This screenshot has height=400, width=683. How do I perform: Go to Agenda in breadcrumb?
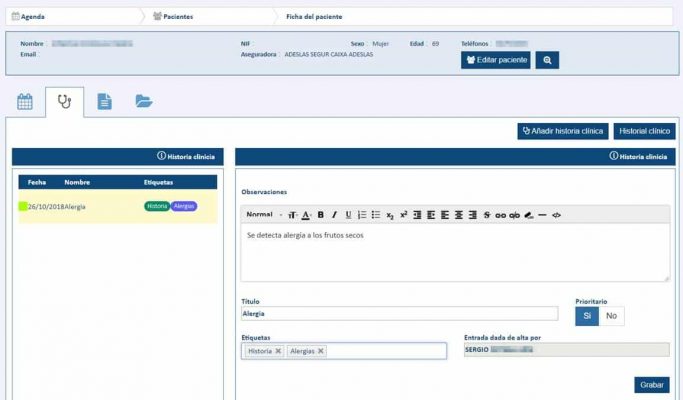tap(32, 17)
